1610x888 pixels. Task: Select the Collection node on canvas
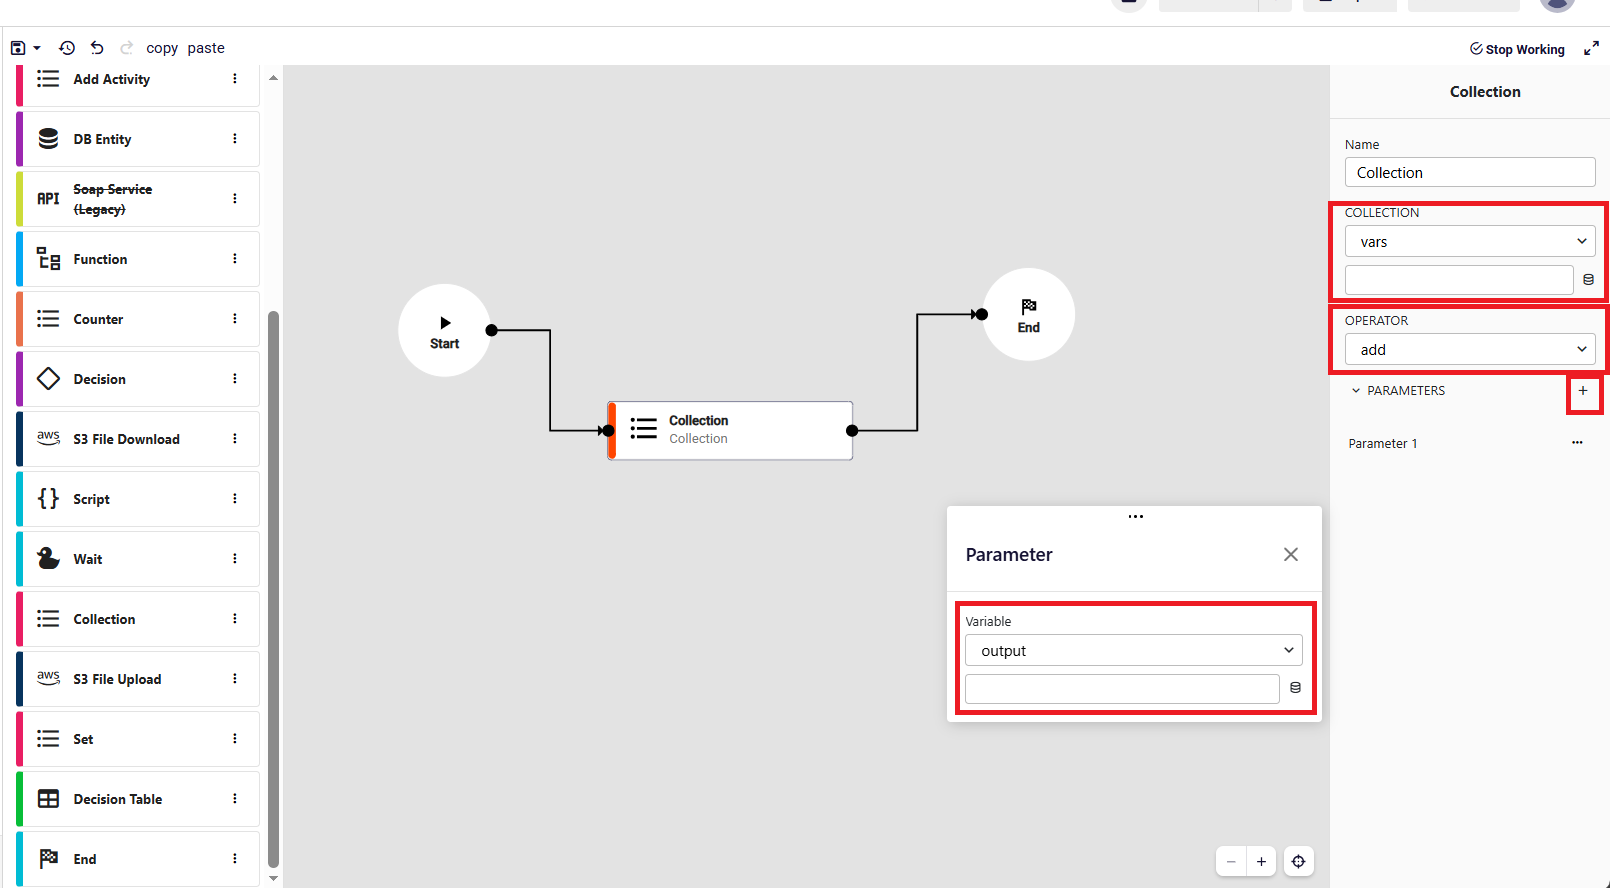(730, 430)
